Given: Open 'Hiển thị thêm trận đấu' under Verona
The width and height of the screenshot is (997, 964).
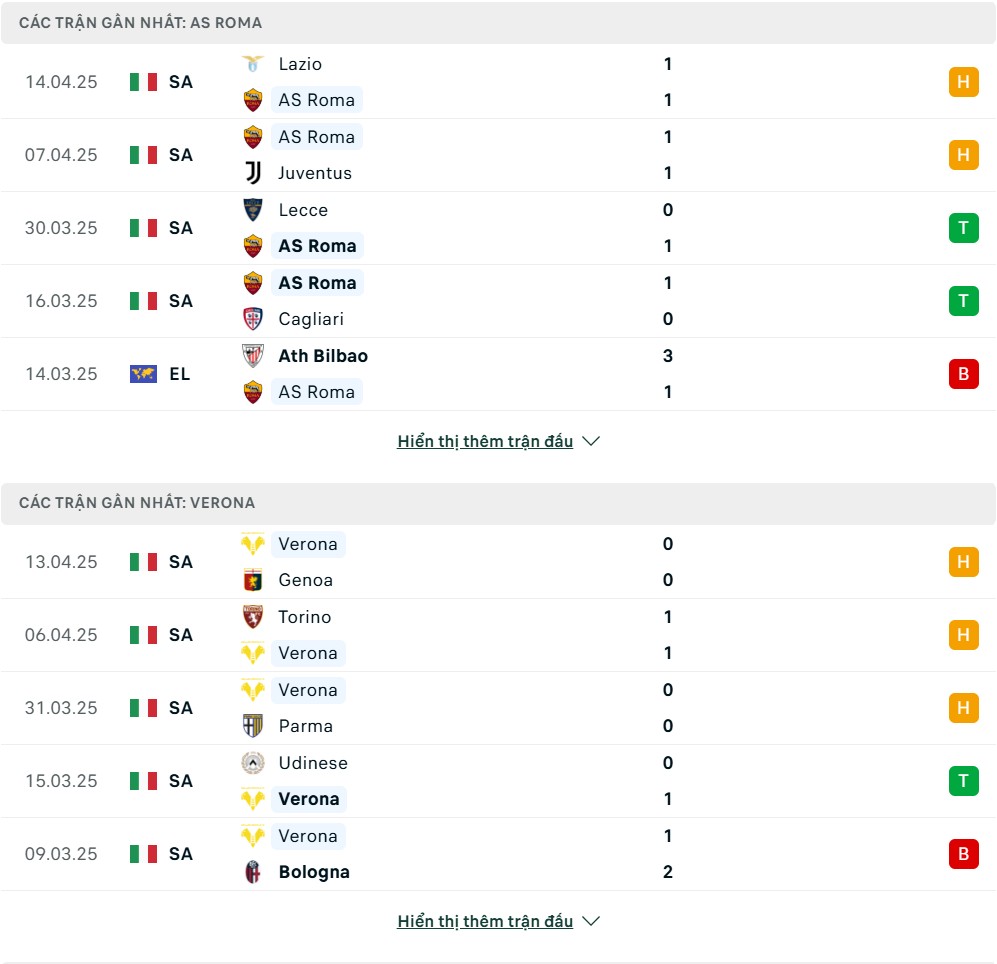Looking at the screenshot, I should (x=485, y=921).
